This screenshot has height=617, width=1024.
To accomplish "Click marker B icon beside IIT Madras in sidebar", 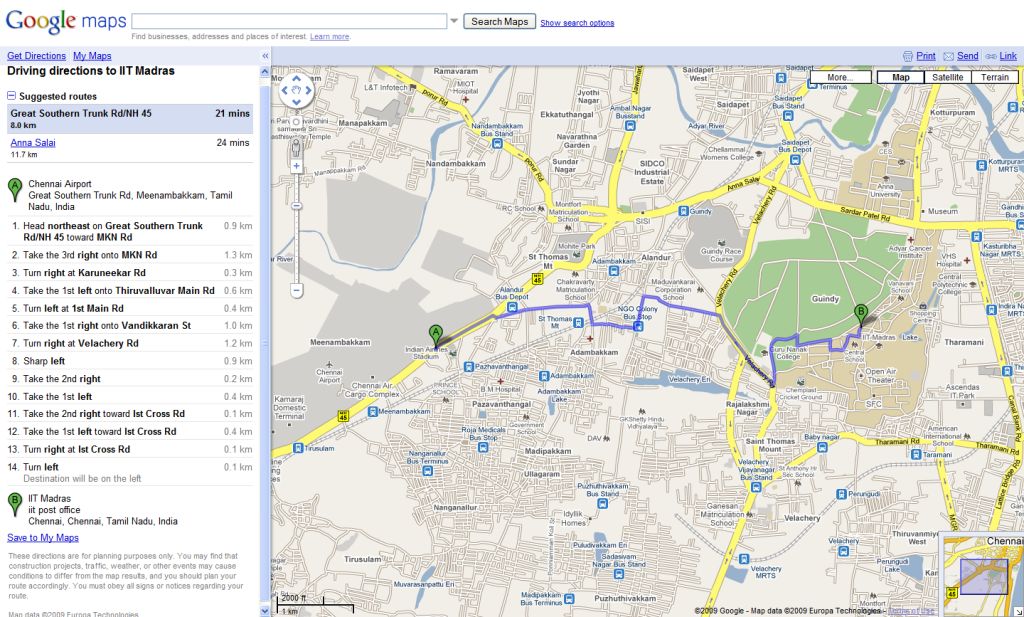I will pos(14,504).
